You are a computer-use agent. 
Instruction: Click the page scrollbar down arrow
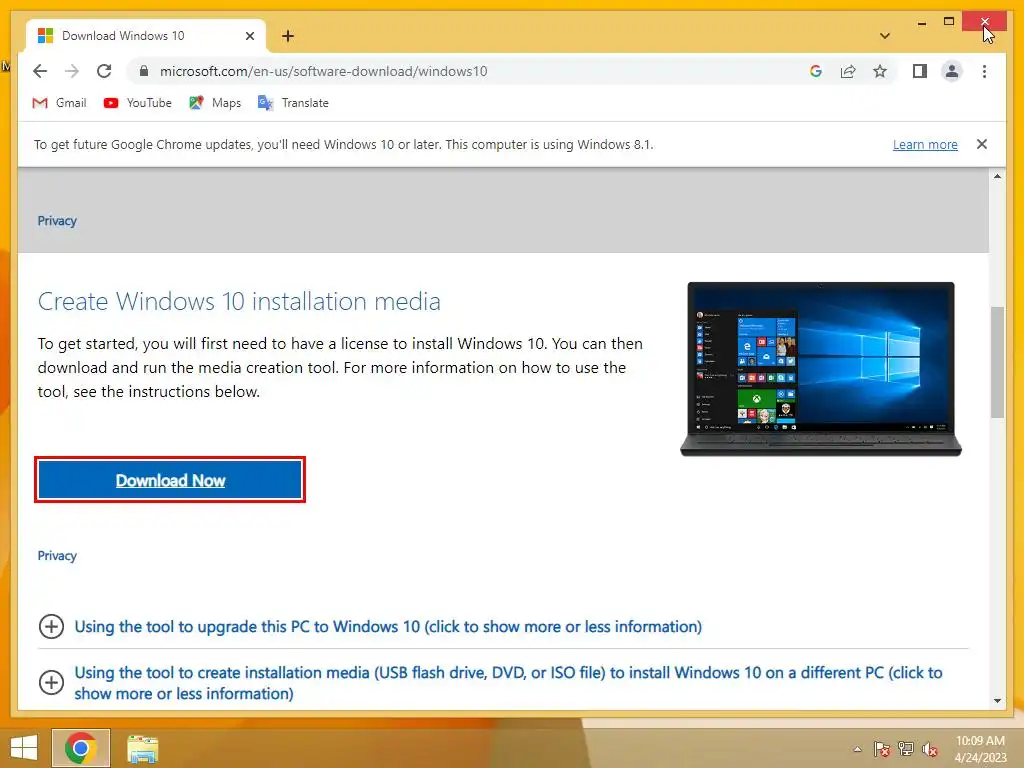997,701
